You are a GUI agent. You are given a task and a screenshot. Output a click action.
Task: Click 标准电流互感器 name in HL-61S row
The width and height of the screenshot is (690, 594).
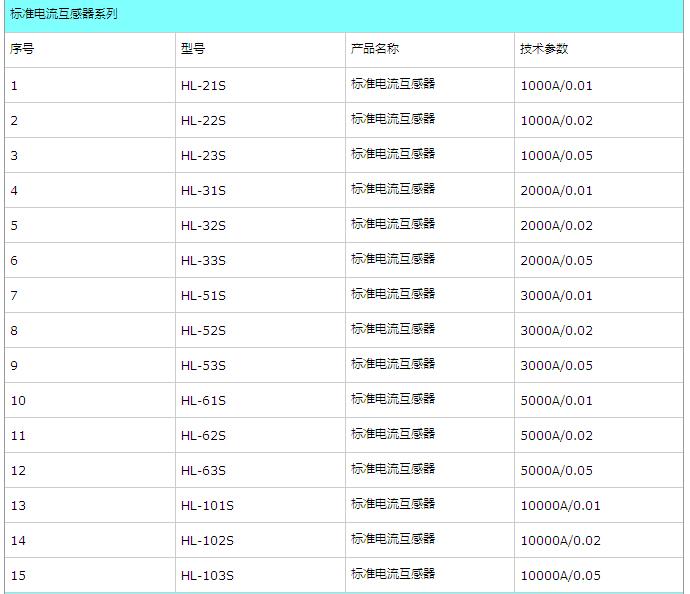pyautogui.click(x=393, y=398)
